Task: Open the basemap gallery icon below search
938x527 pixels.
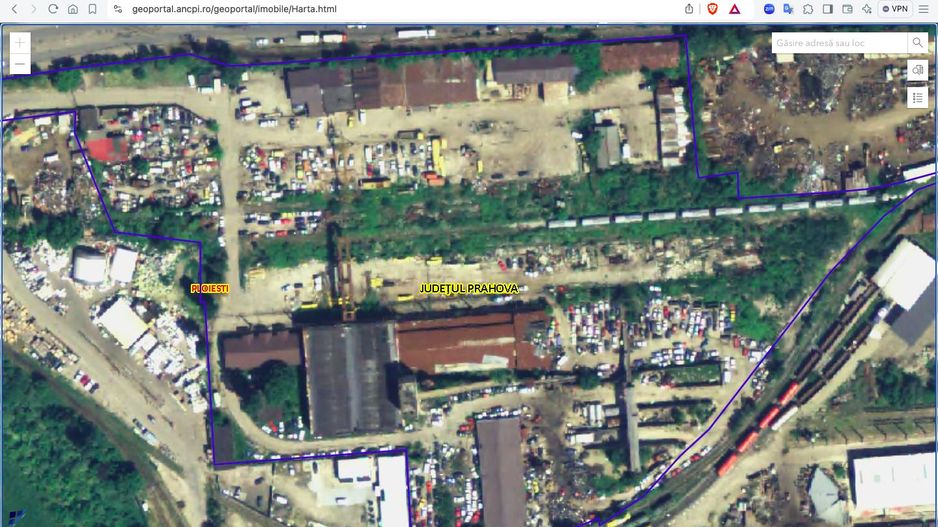Action: point(917,71)
